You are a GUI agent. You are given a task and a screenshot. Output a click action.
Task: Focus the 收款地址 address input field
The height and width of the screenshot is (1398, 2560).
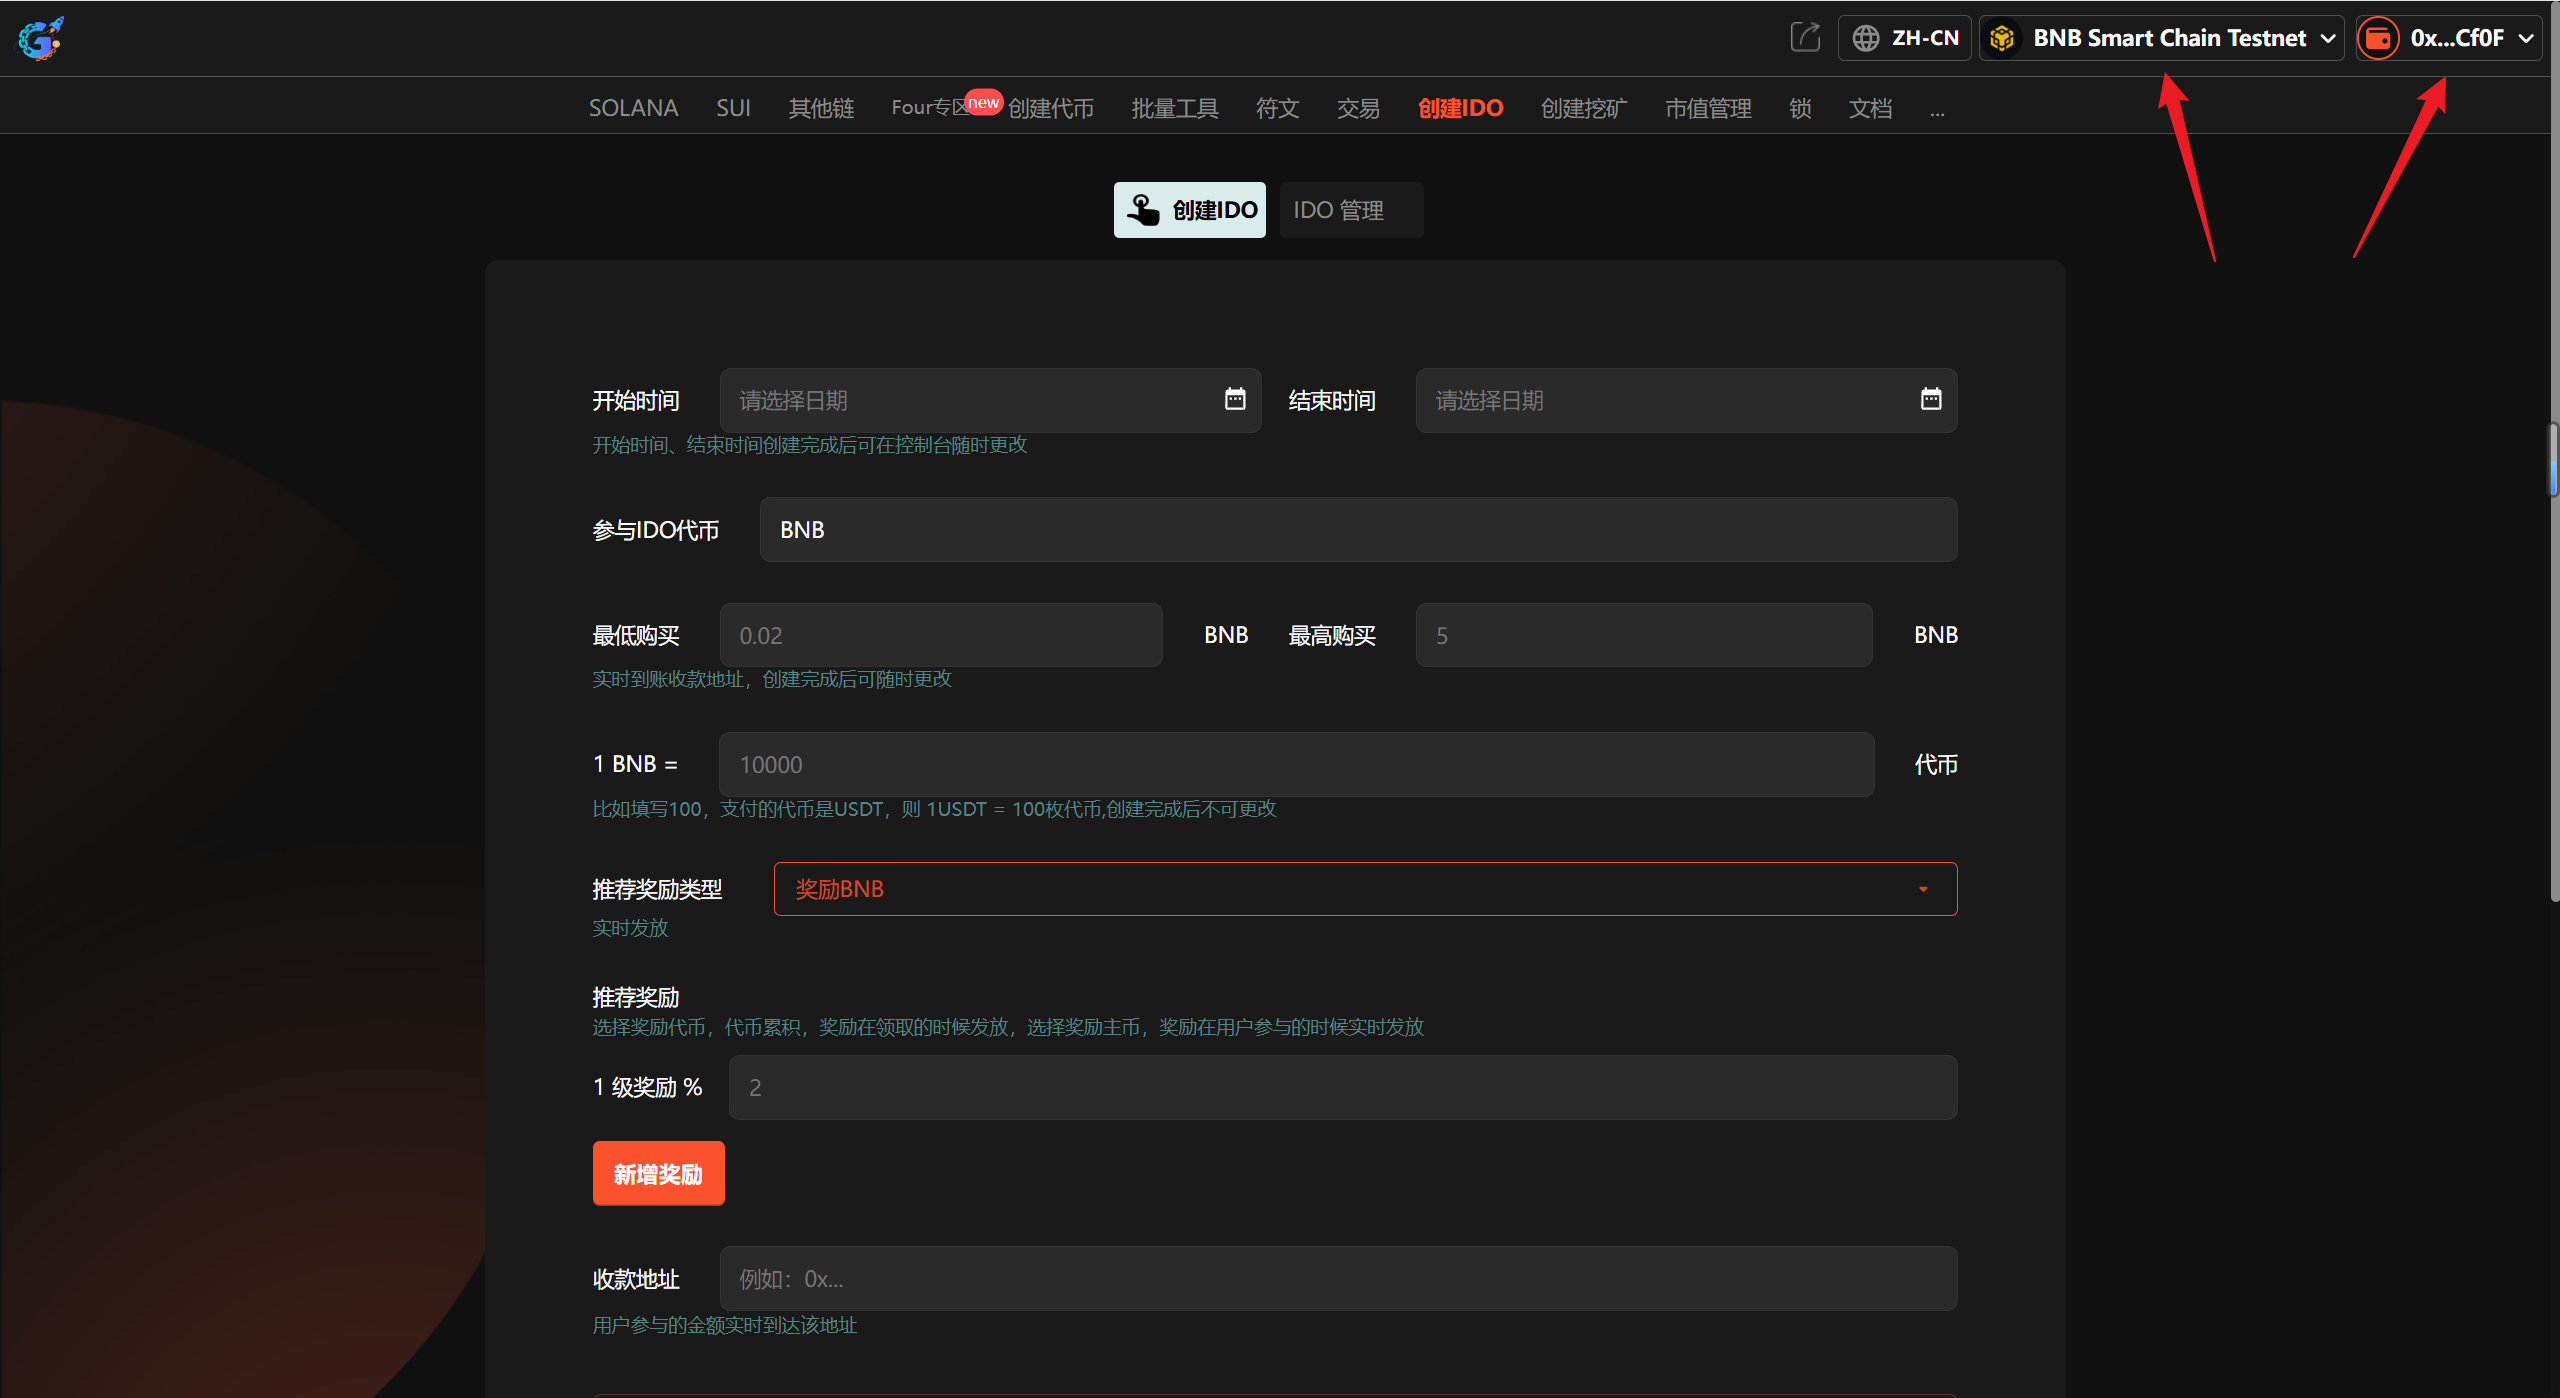tap(1338, 1279)
